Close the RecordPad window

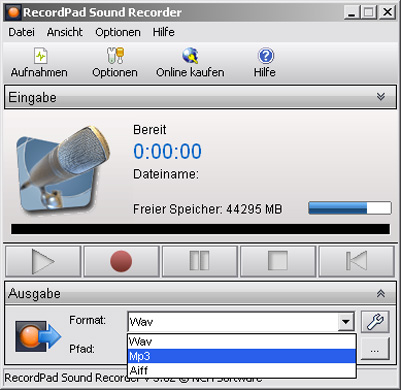(387, 12)
